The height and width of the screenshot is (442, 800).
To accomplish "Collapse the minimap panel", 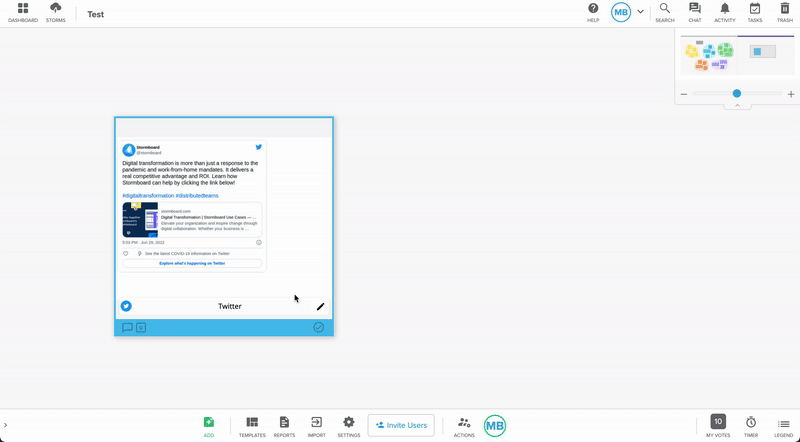I will pos(737,106).
